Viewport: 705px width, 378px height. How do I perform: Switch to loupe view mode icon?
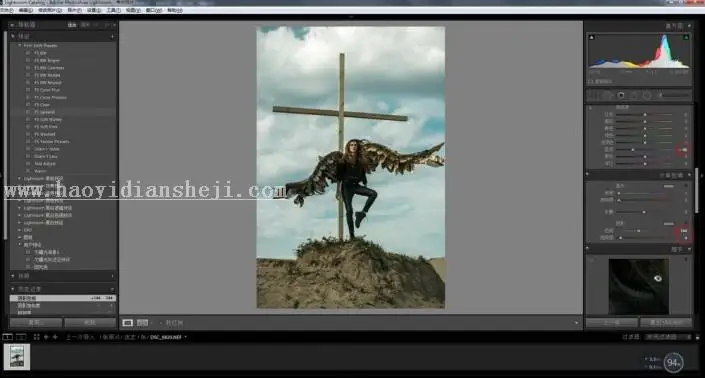click(x=128, y=323)
